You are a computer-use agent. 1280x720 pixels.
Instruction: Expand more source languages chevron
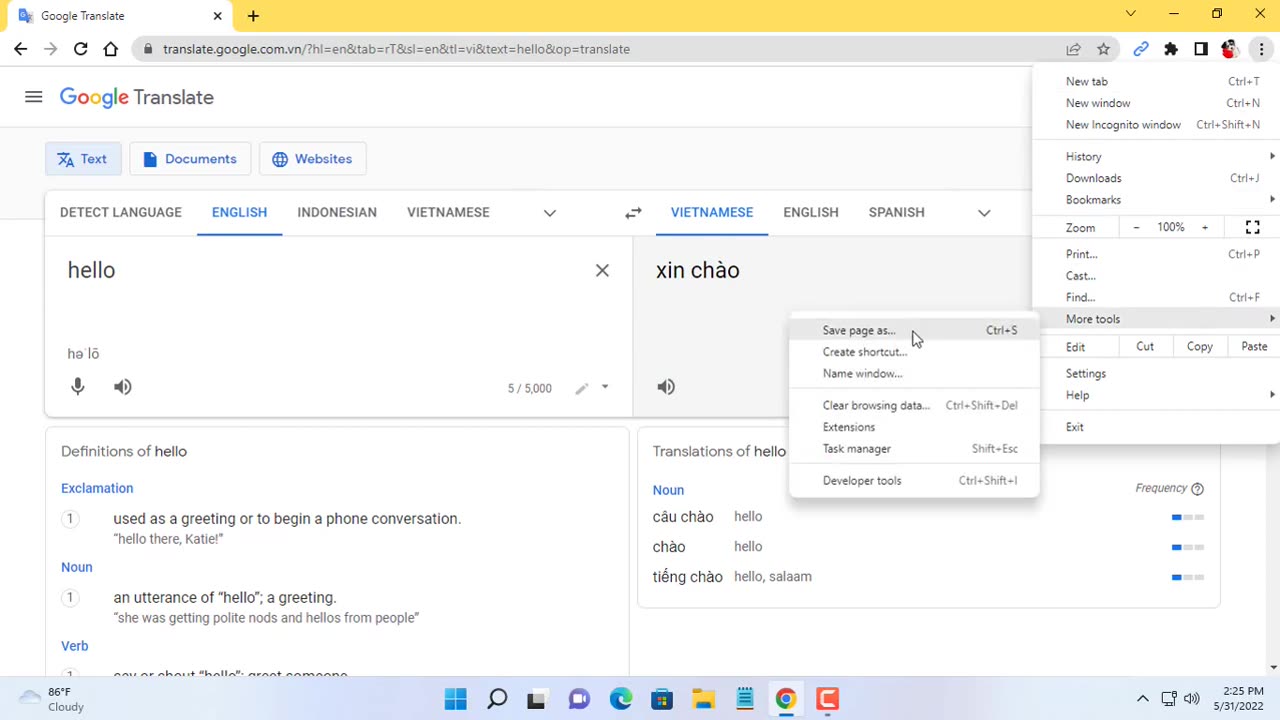550,213
